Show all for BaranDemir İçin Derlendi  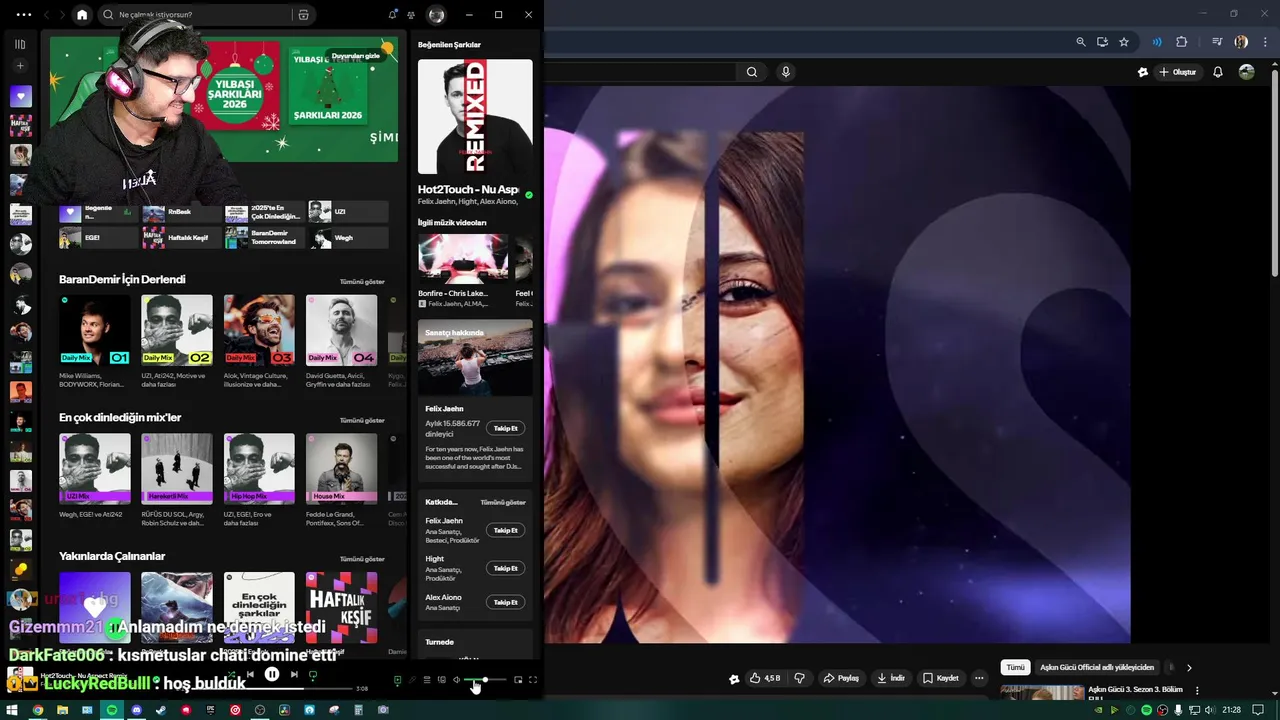point(362,282)
